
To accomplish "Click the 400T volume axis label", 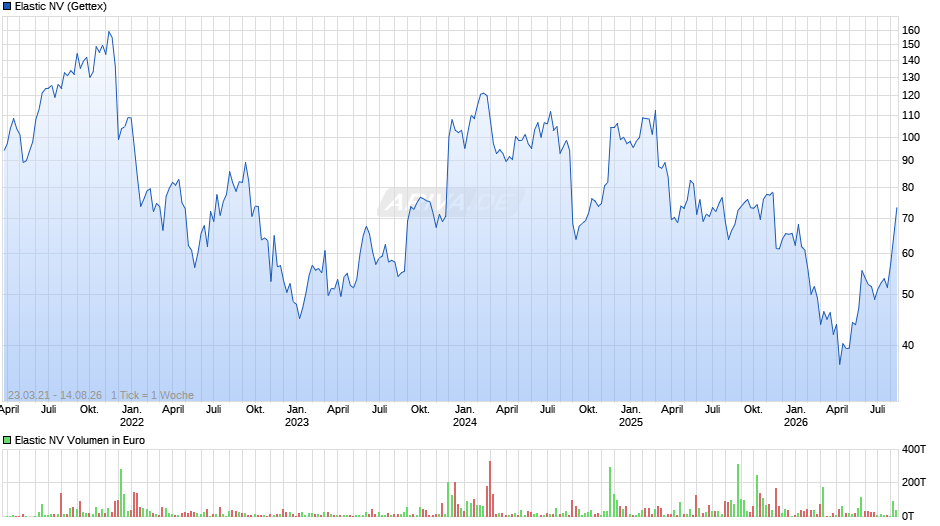I will 914,449.
